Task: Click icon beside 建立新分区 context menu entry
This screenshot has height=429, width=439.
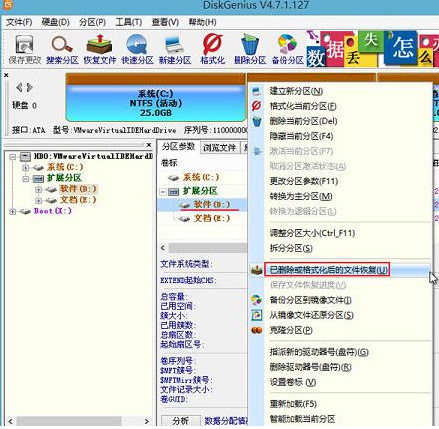Action: pos(256,91)
